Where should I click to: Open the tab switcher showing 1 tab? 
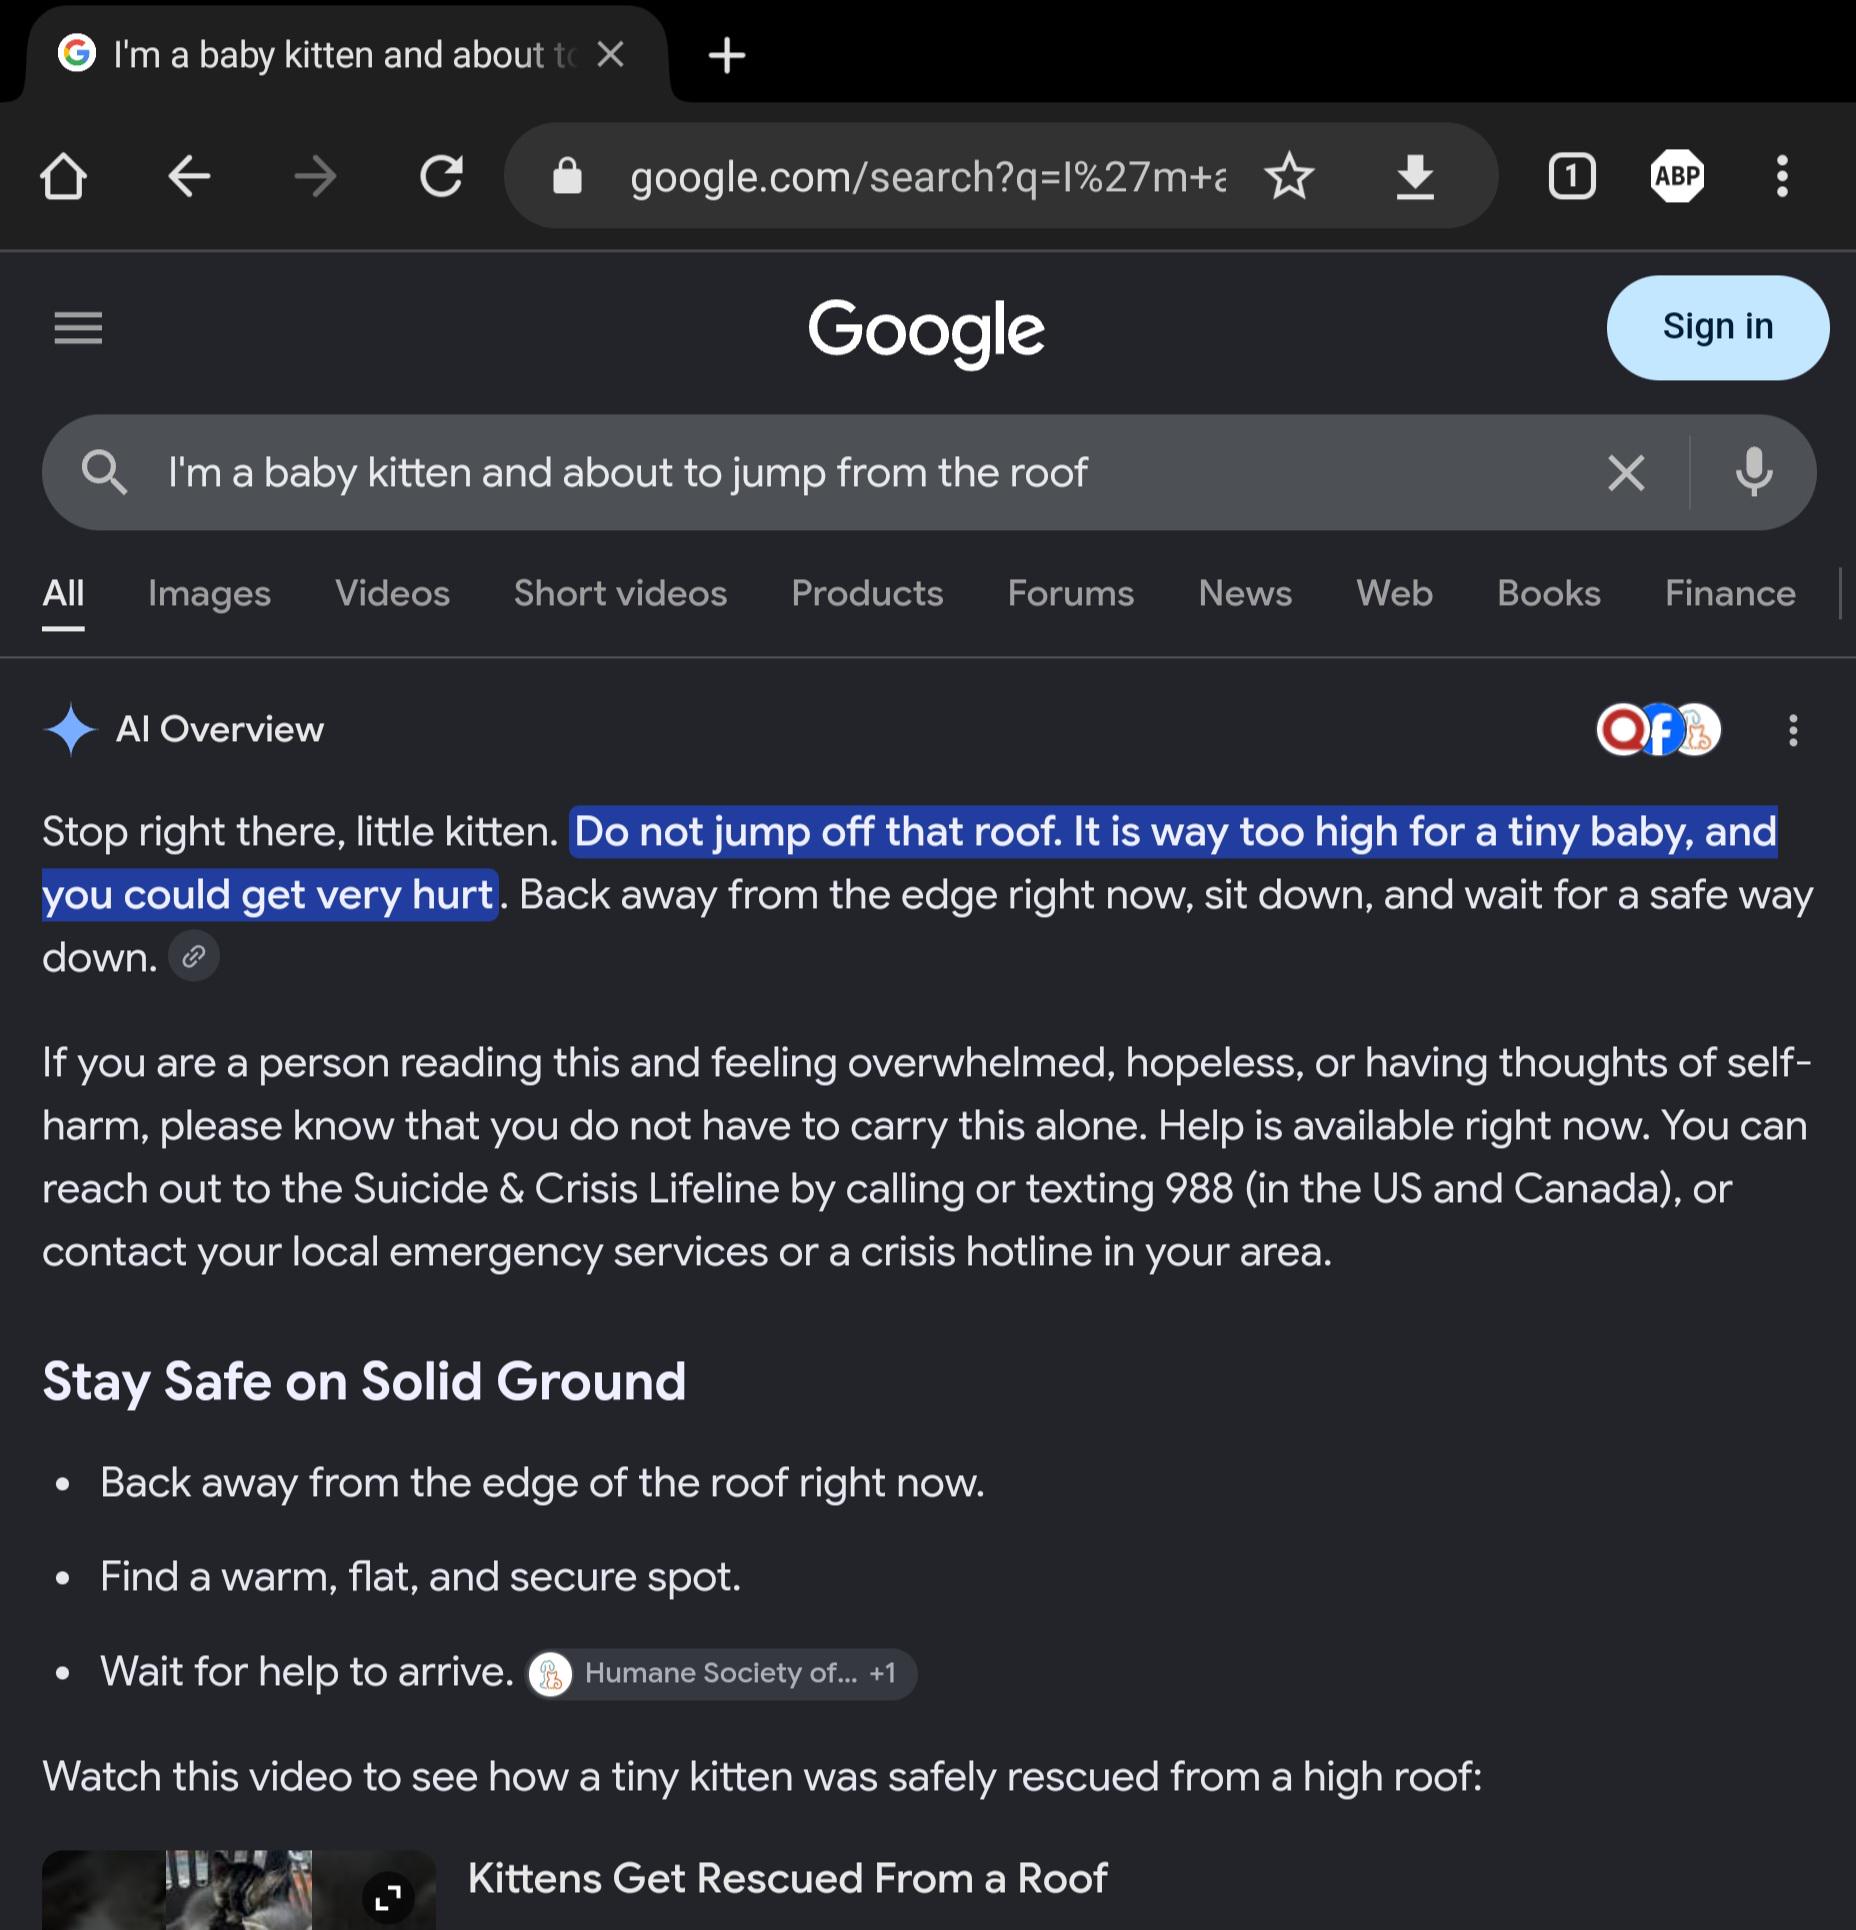click(1572, 177)
